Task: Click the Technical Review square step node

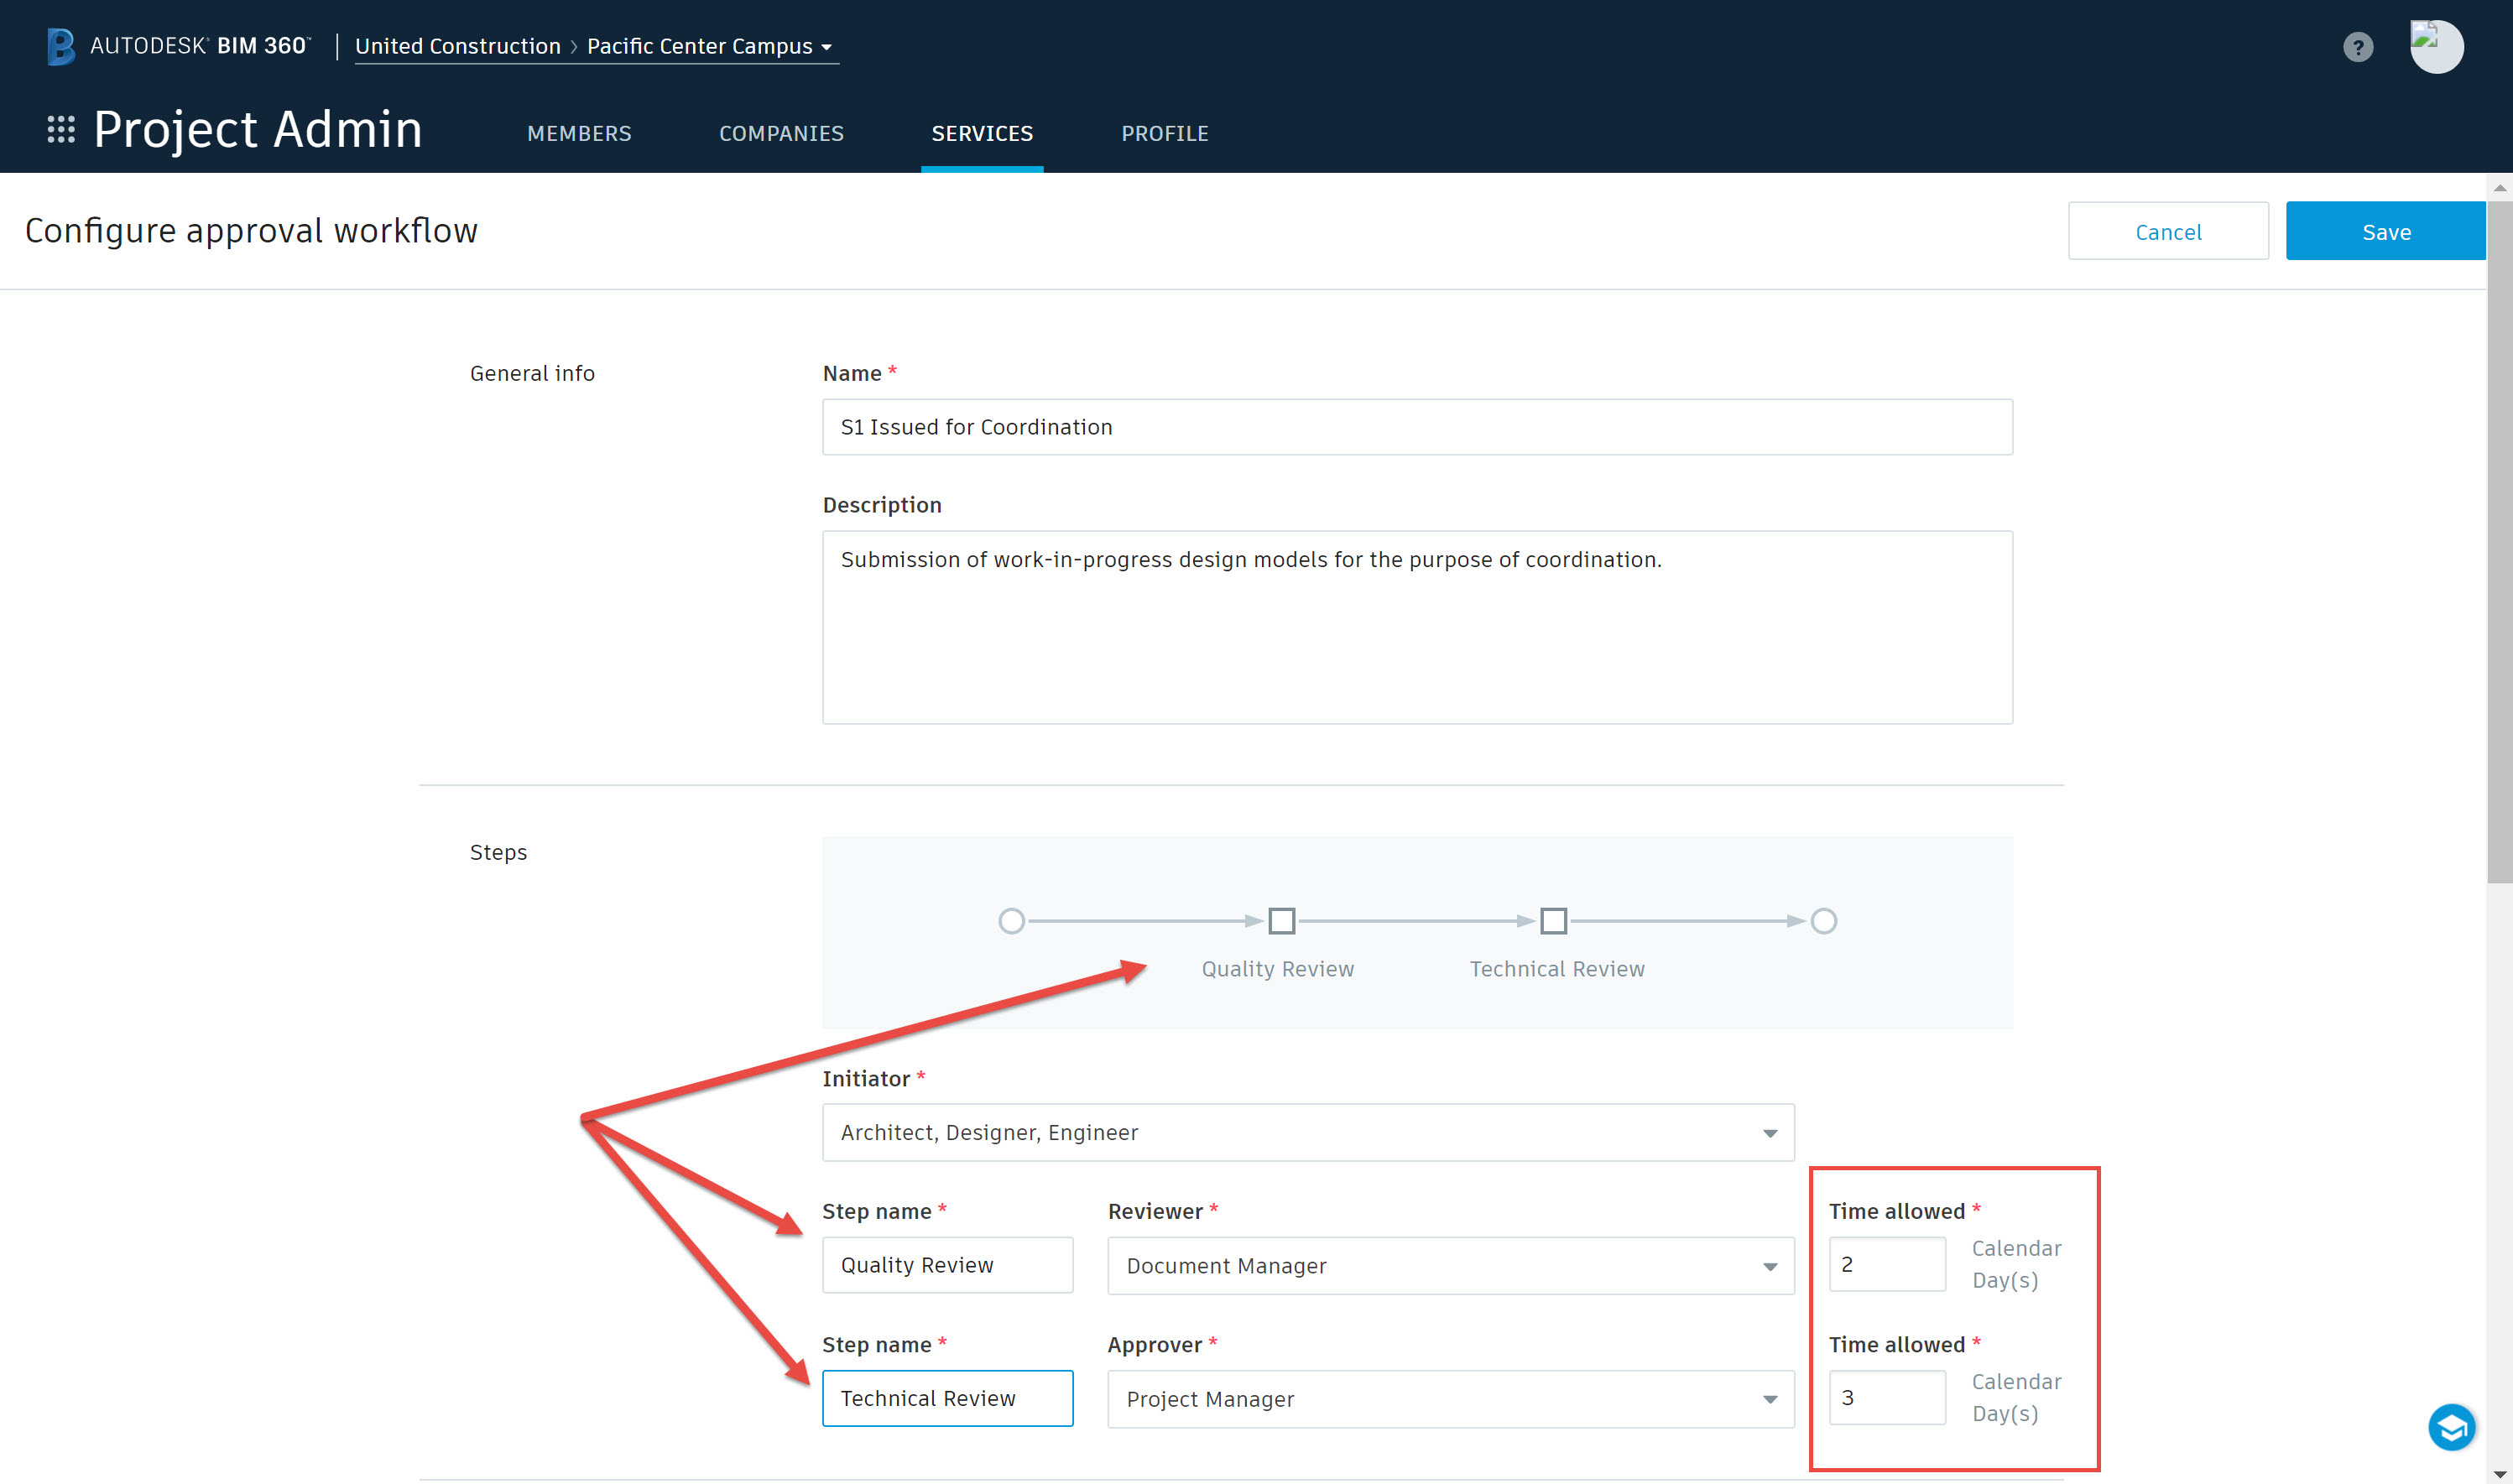Action: (x=1553, y=921)
